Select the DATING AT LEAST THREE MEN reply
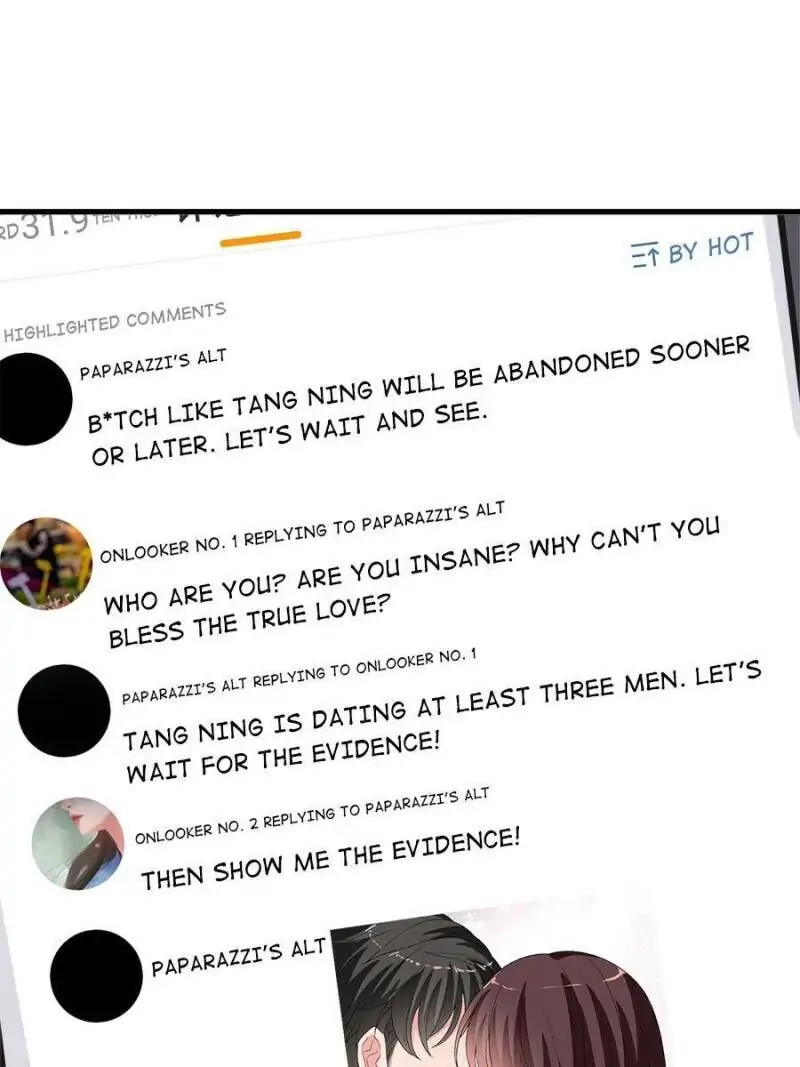Screen dimensions: 800x1067 [442, 723]
